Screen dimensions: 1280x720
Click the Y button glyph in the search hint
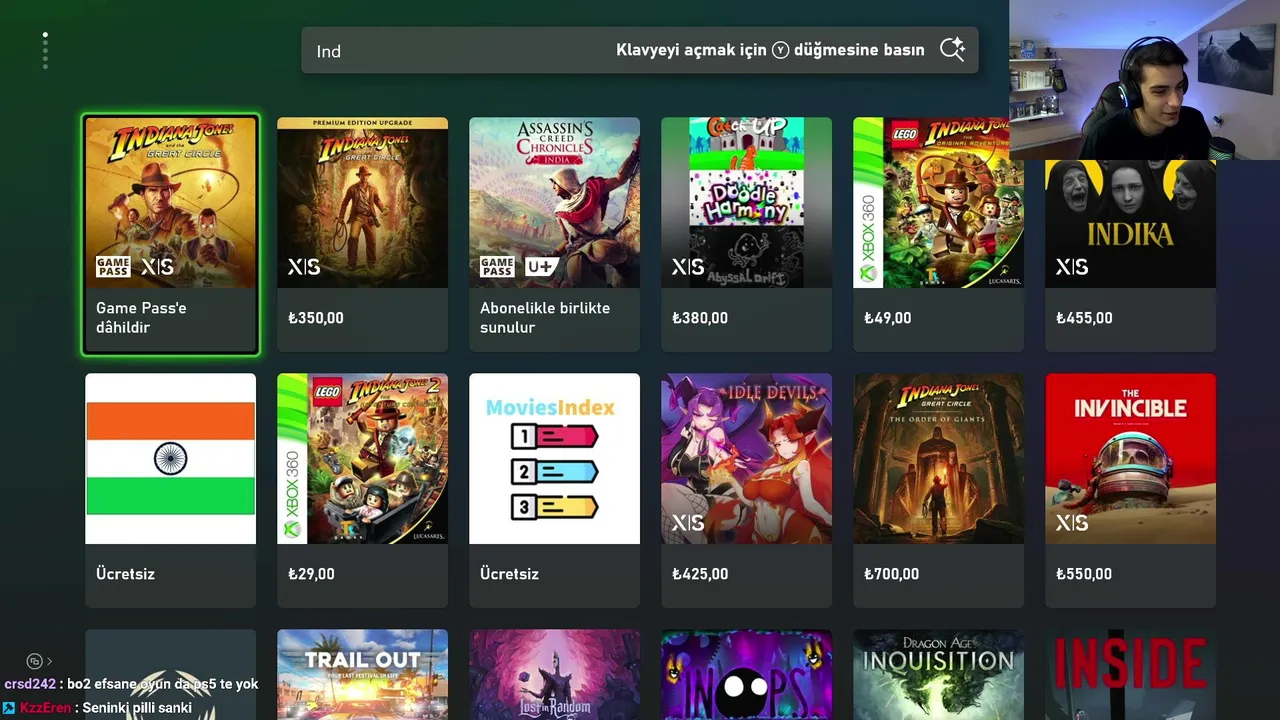tap(780, 50)
